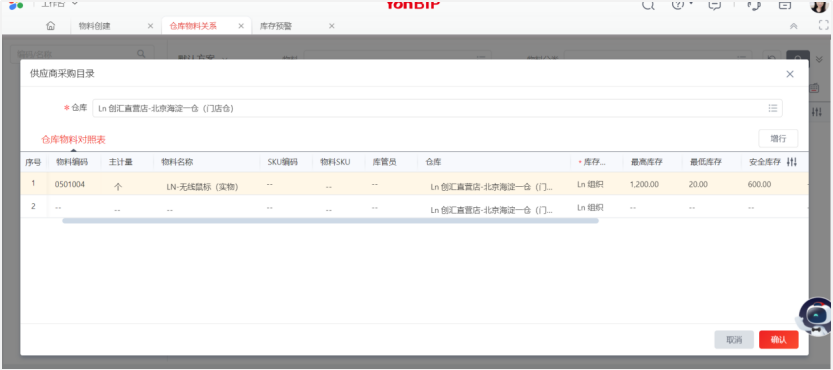833x370 pixels.
Task: Select the cell LN-无线鼠标（实物）
Action: click(x=202, y=187)
